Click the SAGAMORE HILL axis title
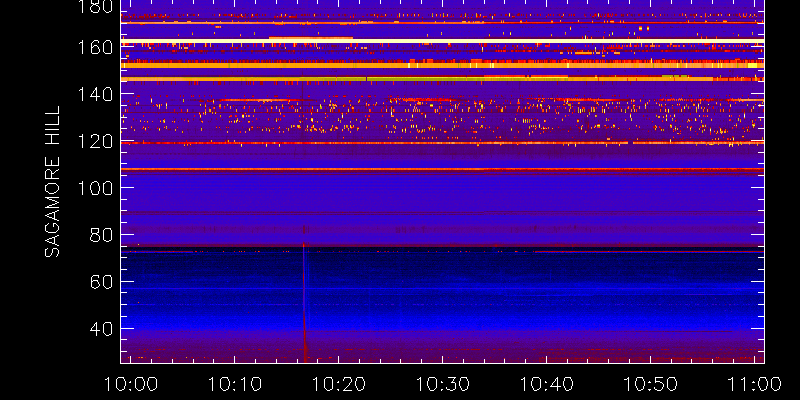This screenshot has height=400, width=800. click(x=52, y=182)
